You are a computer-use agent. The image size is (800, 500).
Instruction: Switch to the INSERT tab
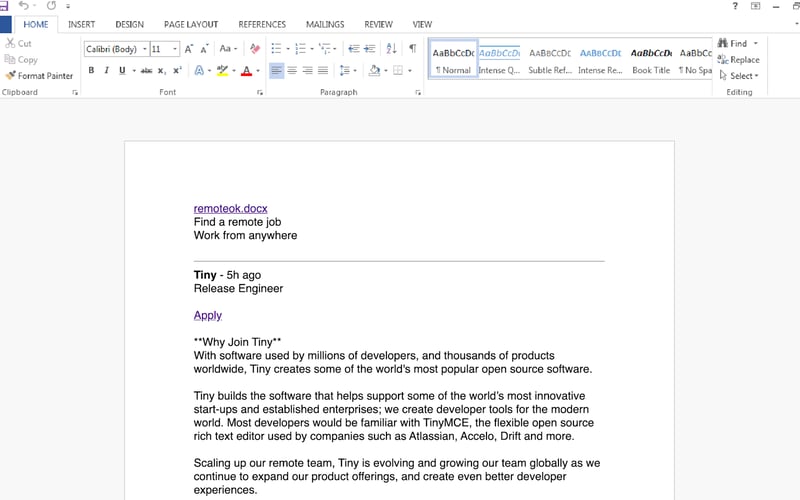(x=82, y=24)
